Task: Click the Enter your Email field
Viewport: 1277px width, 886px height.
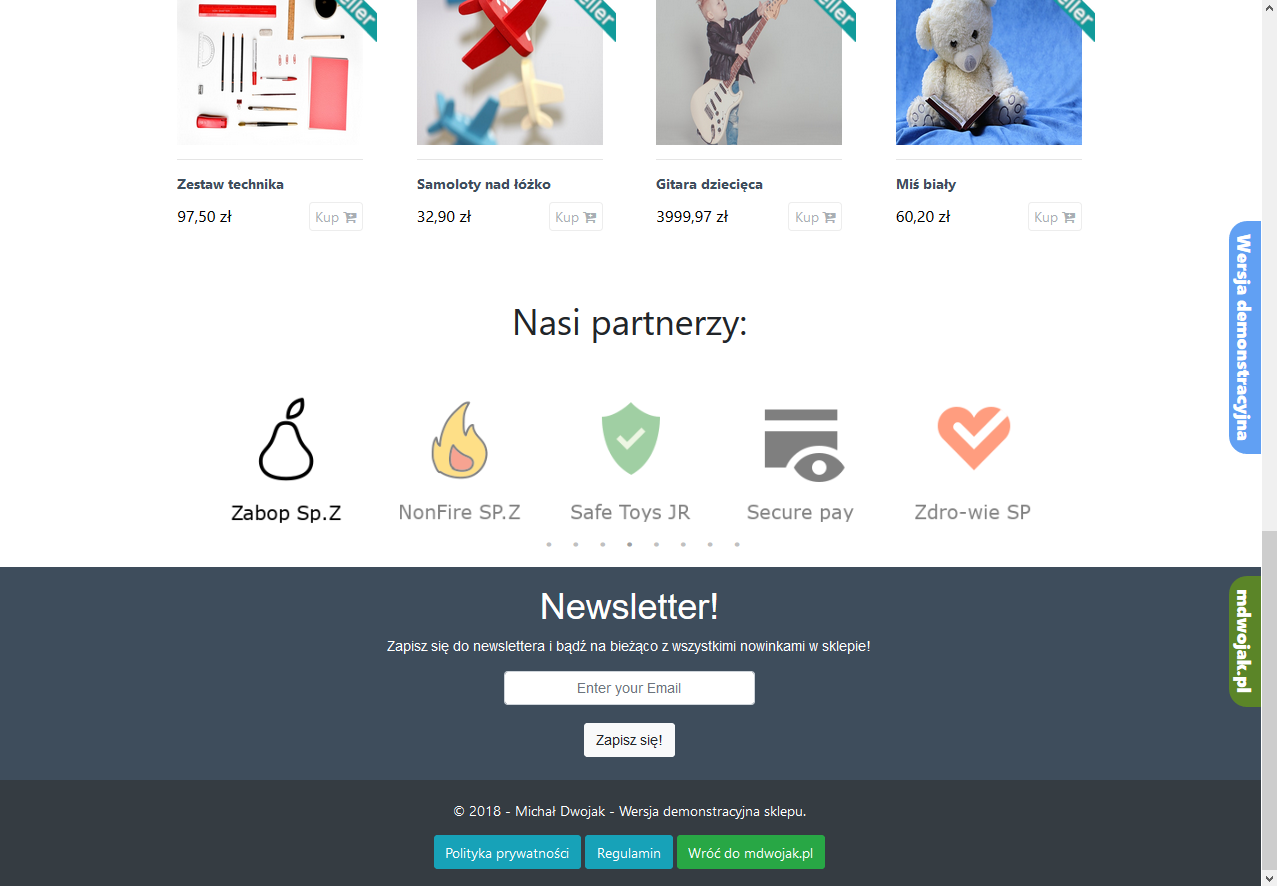Action: (x=629, y=688)
